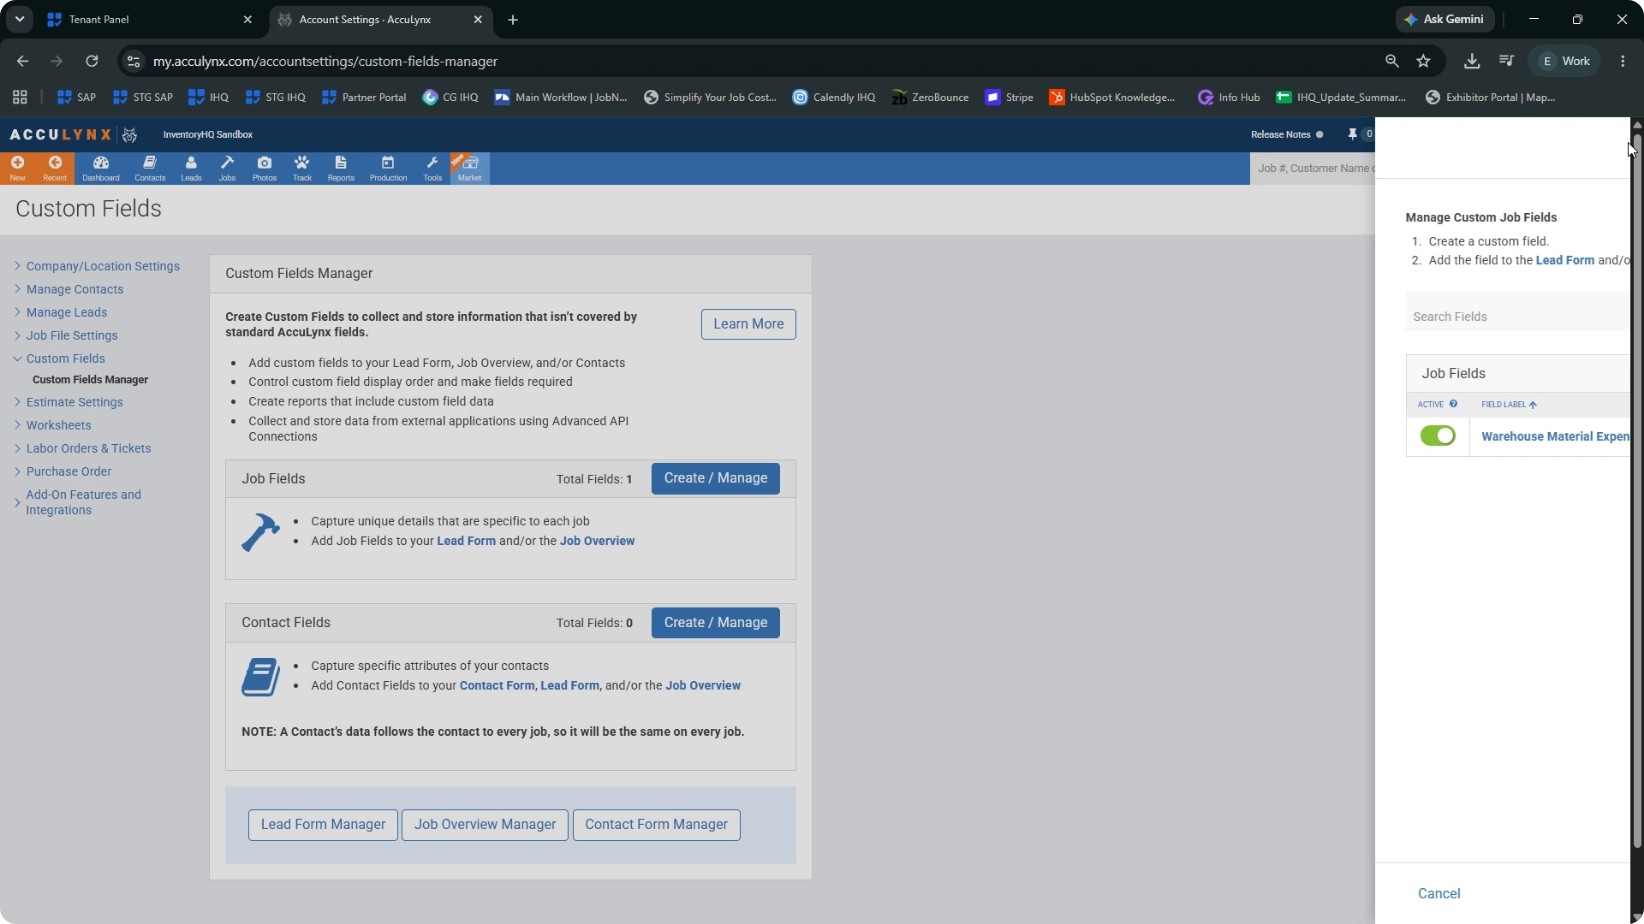Click the browser reload icon
Viewport: 1644px width, 924px height.
pos(91,61)
